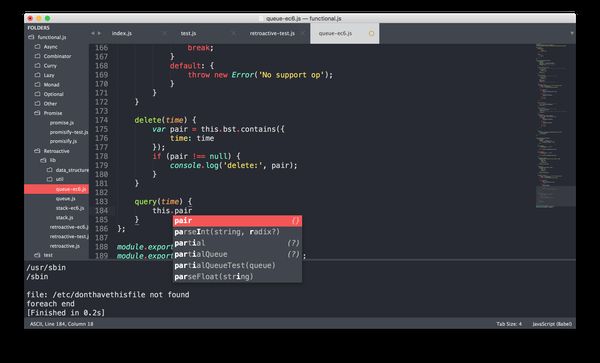Click the highlighted viewport region in minimap
The width and height of the screenshot is (600, 363).
pos(555,197)
